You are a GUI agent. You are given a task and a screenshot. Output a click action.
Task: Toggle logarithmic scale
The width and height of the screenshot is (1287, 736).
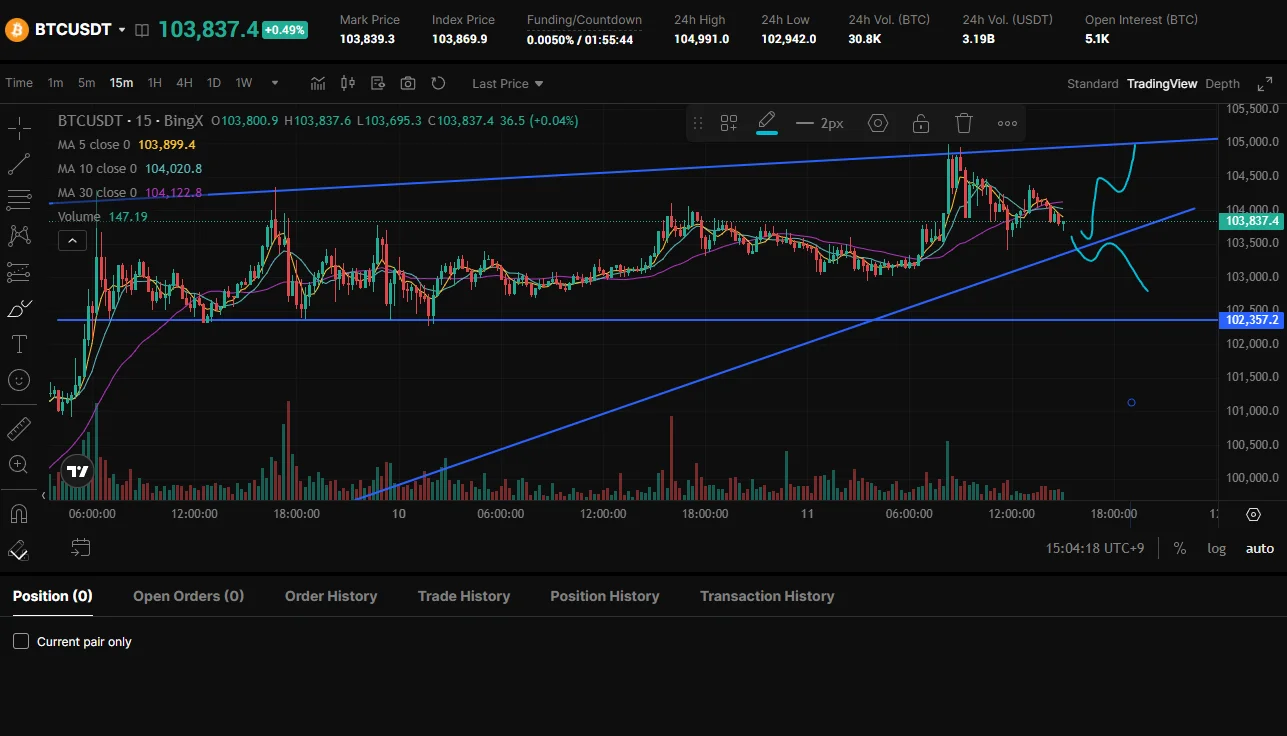pos(1216,548)
